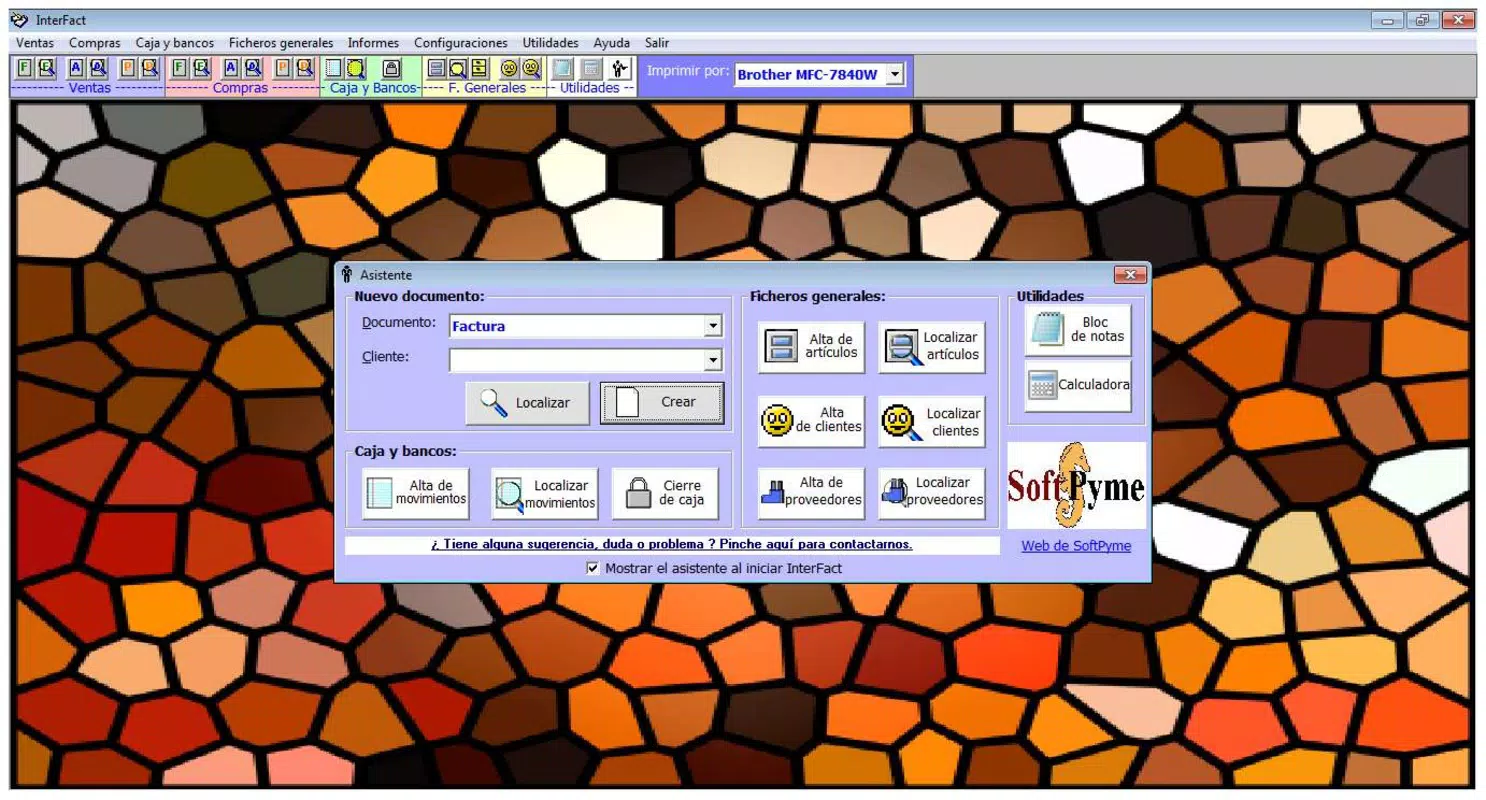1486x800 pixels.
Task: Click the search movements icon in Caja y Bancos toolbar
Action: (x=356, y=68)
